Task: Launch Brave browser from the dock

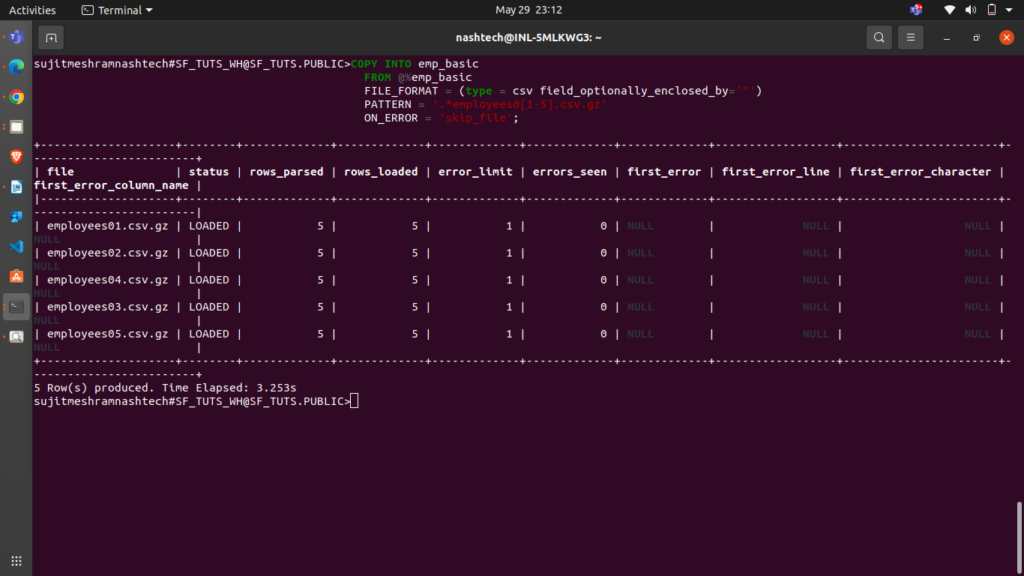Action: click(16, 157)
